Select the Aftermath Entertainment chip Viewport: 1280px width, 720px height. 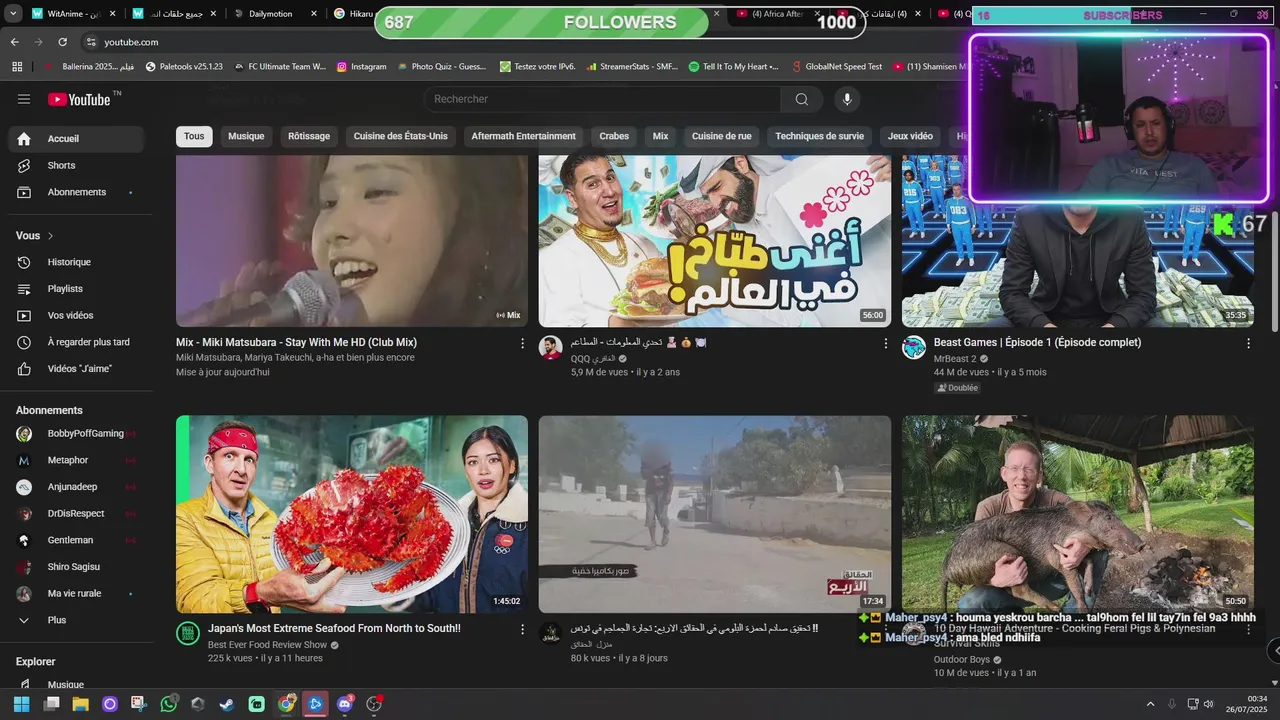coord(523,136)
